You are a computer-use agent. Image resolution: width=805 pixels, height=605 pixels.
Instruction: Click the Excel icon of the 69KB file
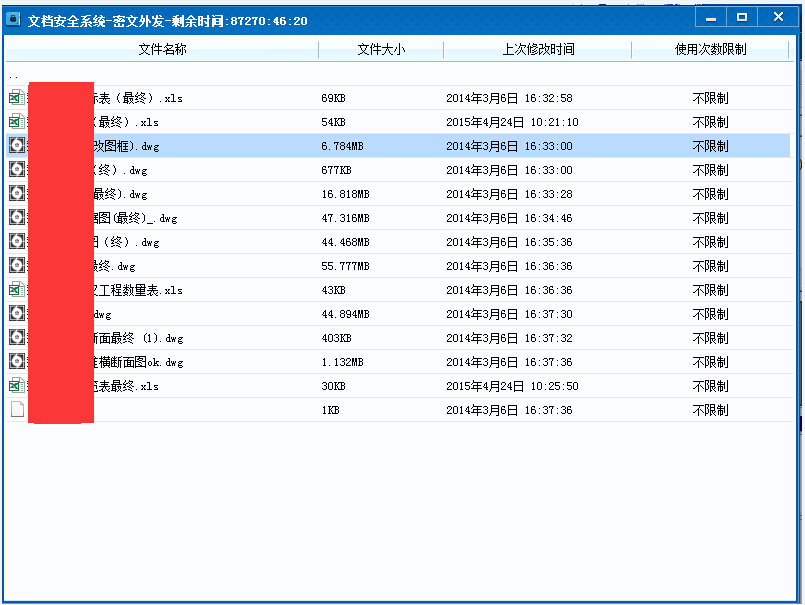pos(17,98)
